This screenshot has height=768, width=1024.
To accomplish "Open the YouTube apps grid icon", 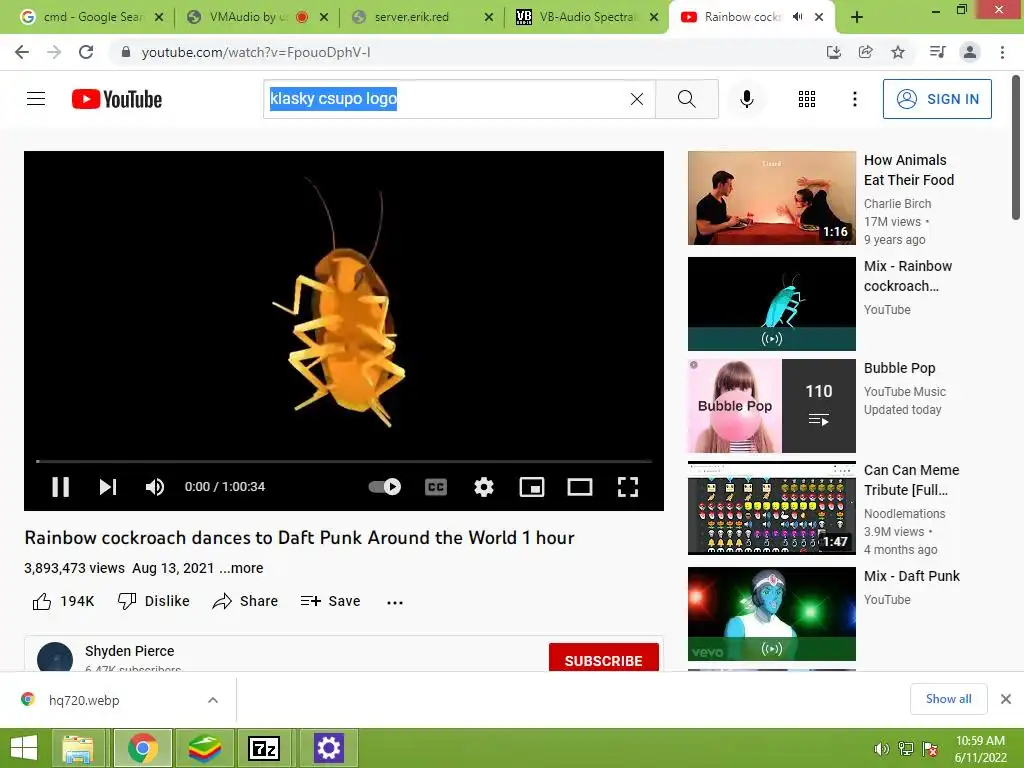I will pos(807,99).
